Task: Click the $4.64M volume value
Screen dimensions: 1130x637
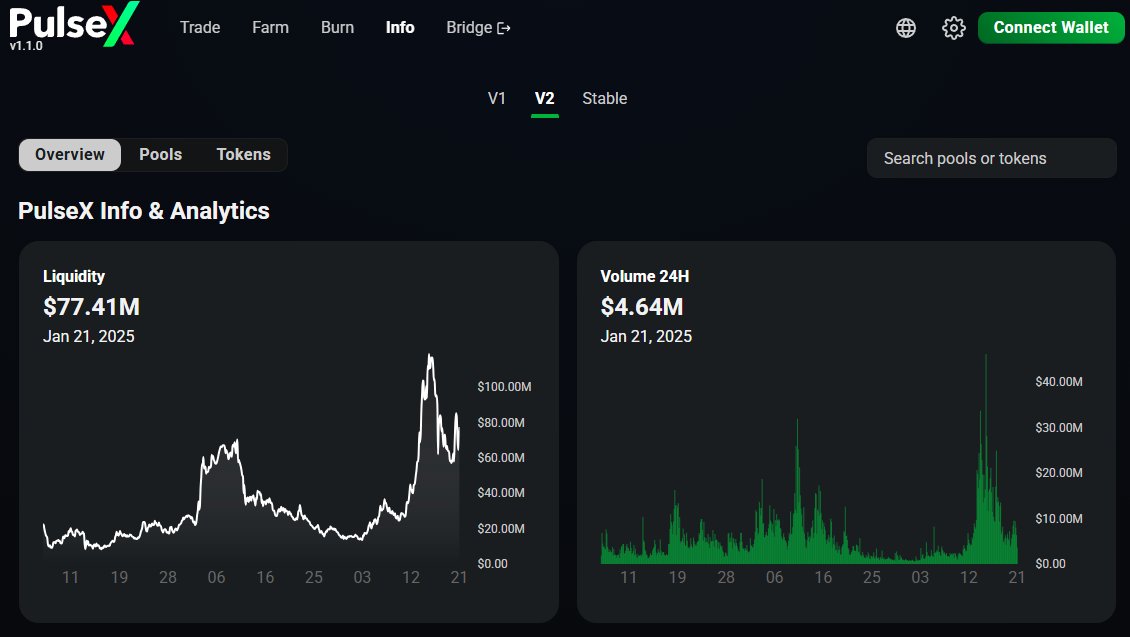Action: point(641,307)
